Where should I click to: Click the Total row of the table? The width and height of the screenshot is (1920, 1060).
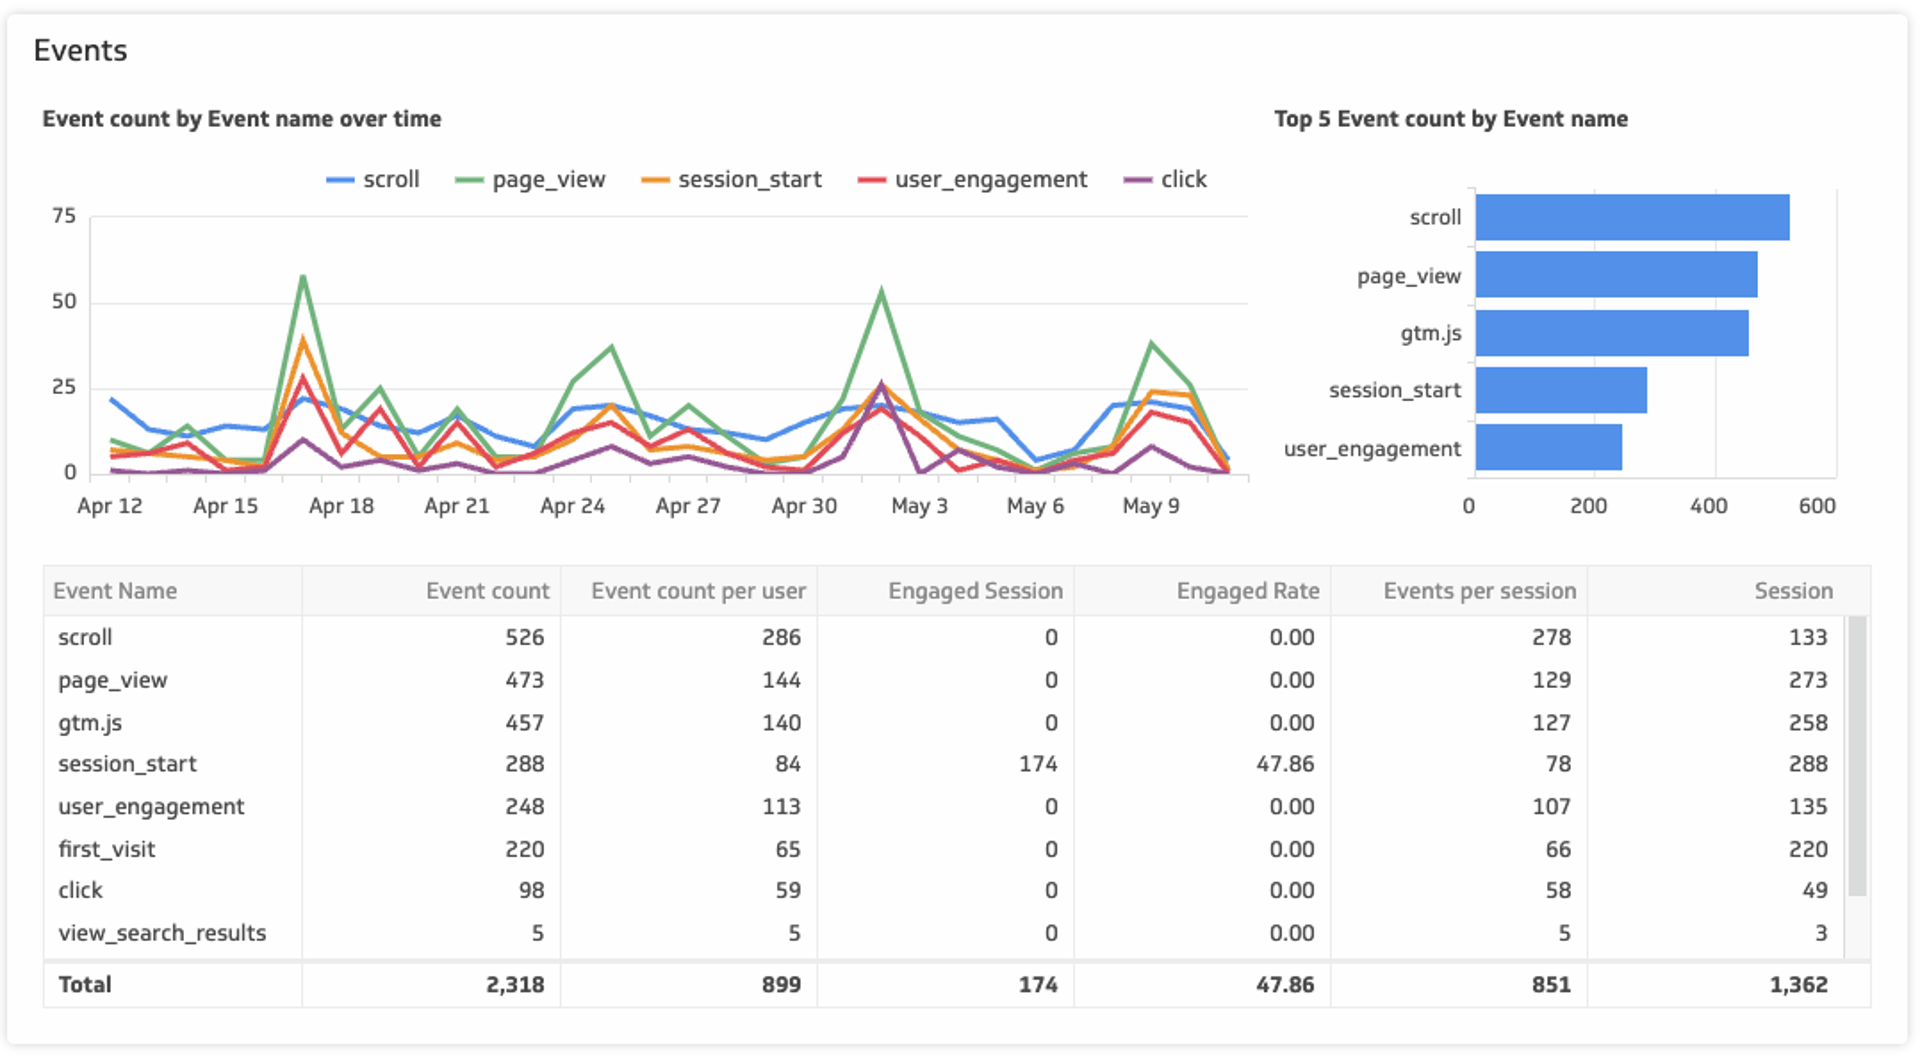(84, 984)
